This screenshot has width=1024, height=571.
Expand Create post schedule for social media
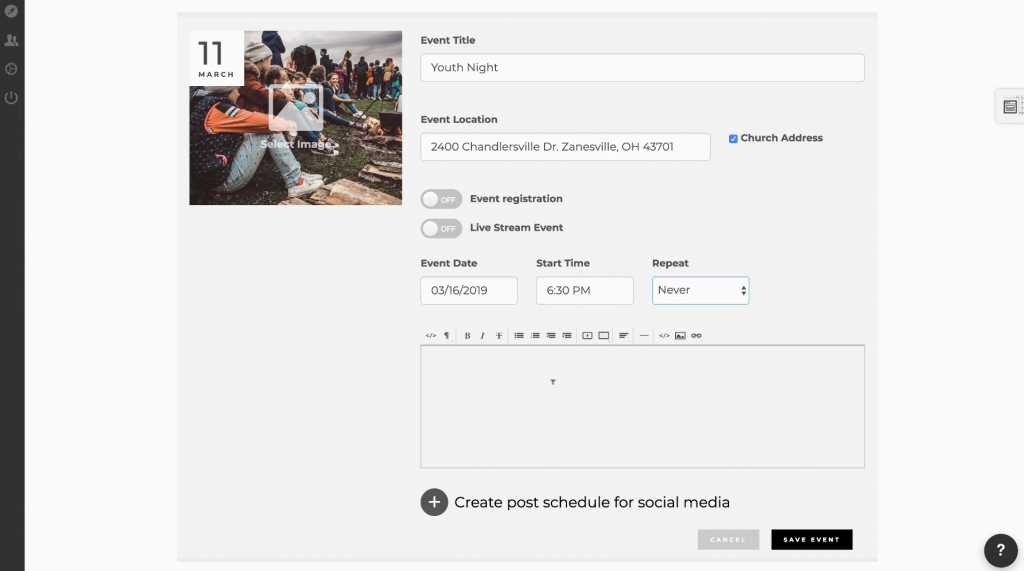pyautogui.click(x=433, y=502)
